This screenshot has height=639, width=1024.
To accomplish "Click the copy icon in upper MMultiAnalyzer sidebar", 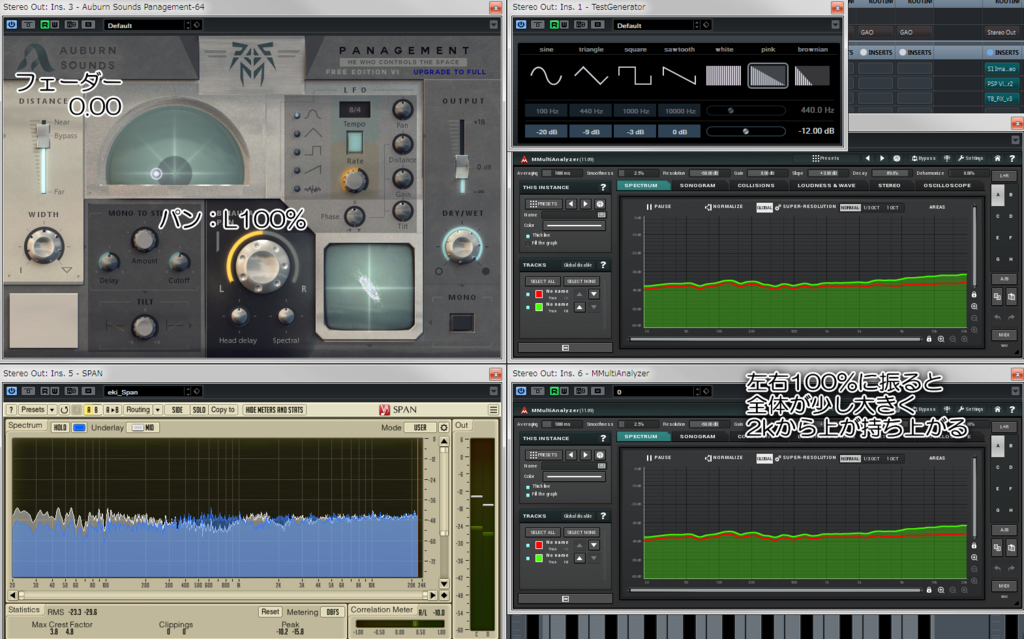I will pyautogui.click(x=997, y=297).
